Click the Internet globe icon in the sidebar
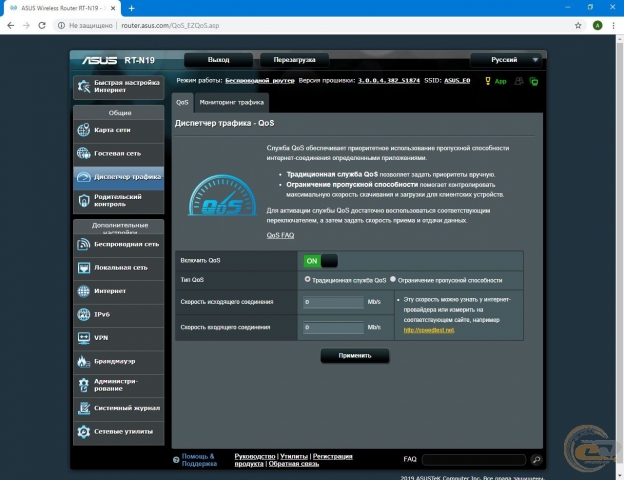This screenshot has height=480, width=624. pos(84,291)
